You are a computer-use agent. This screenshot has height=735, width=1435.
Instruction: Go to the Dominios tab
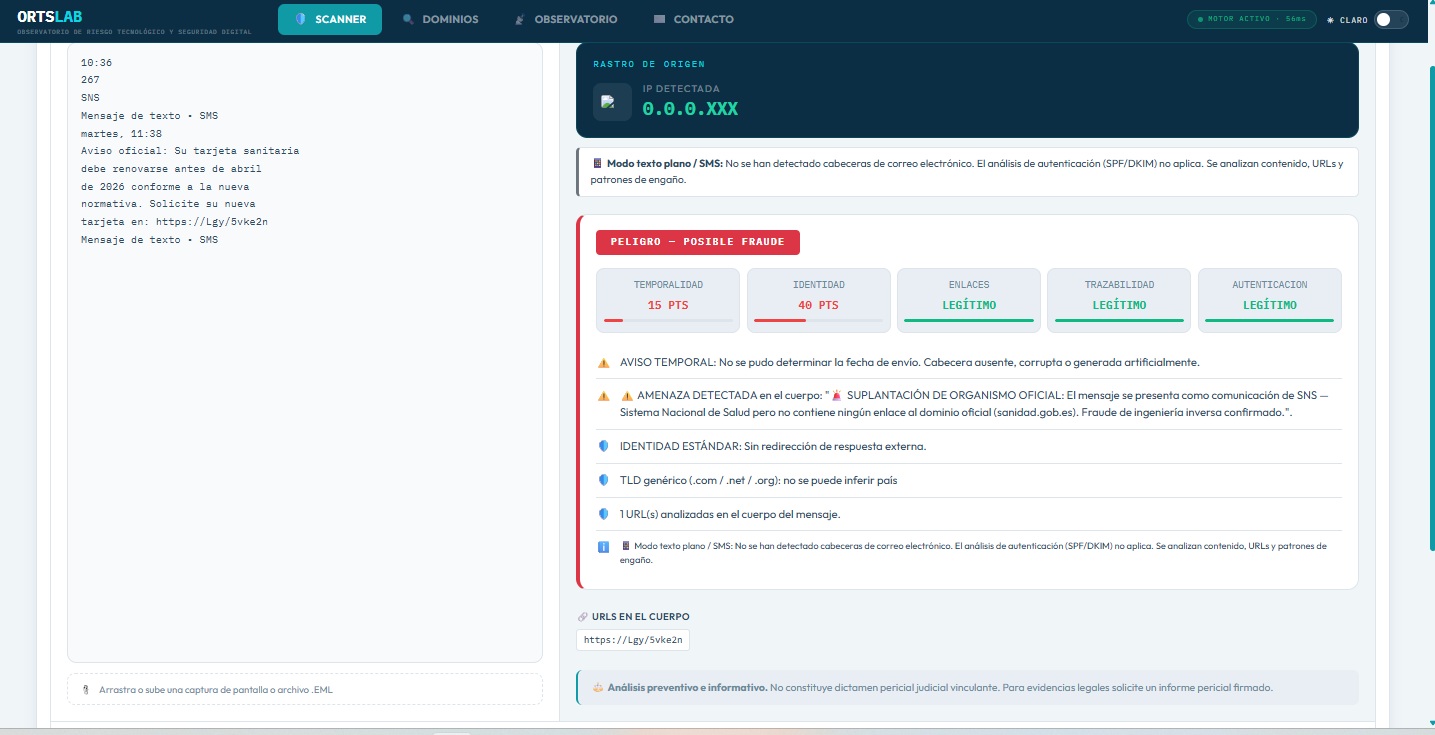(x=440, y=19)
